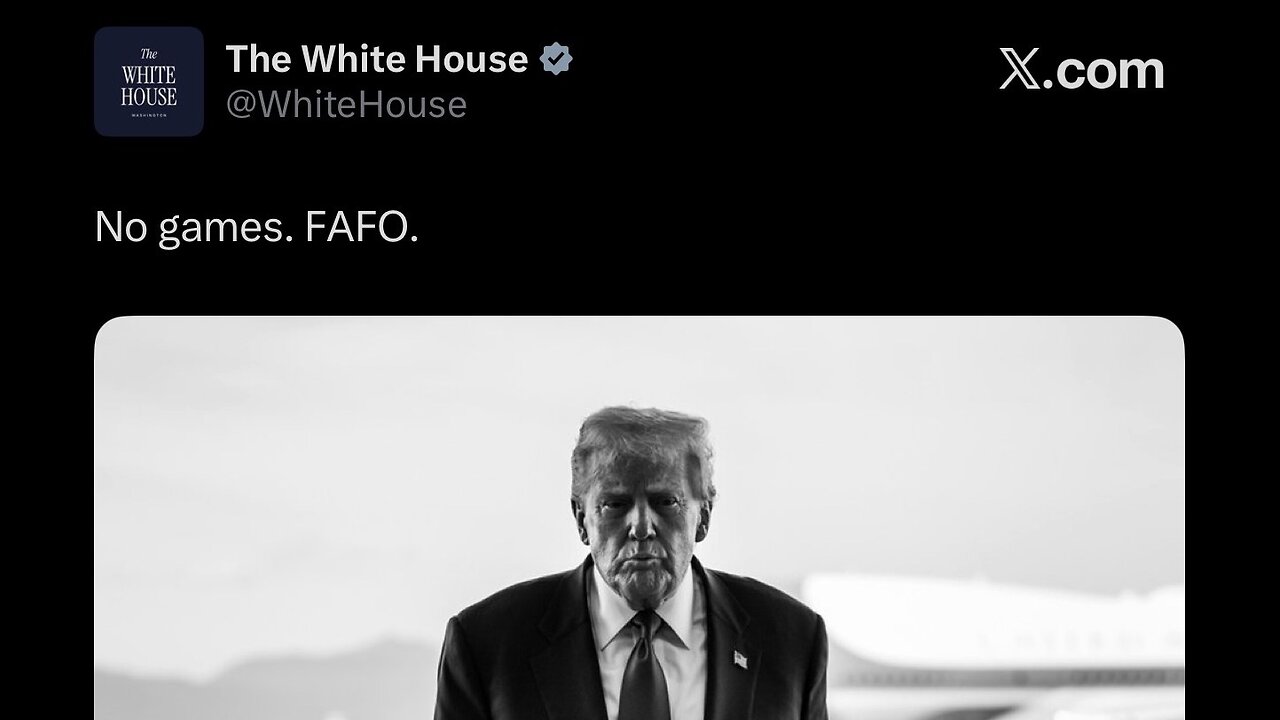1280x720 pixels.
Task: Select the "No games. FAFO." post text
Action: pyautogui.click(x=256, y=228)
